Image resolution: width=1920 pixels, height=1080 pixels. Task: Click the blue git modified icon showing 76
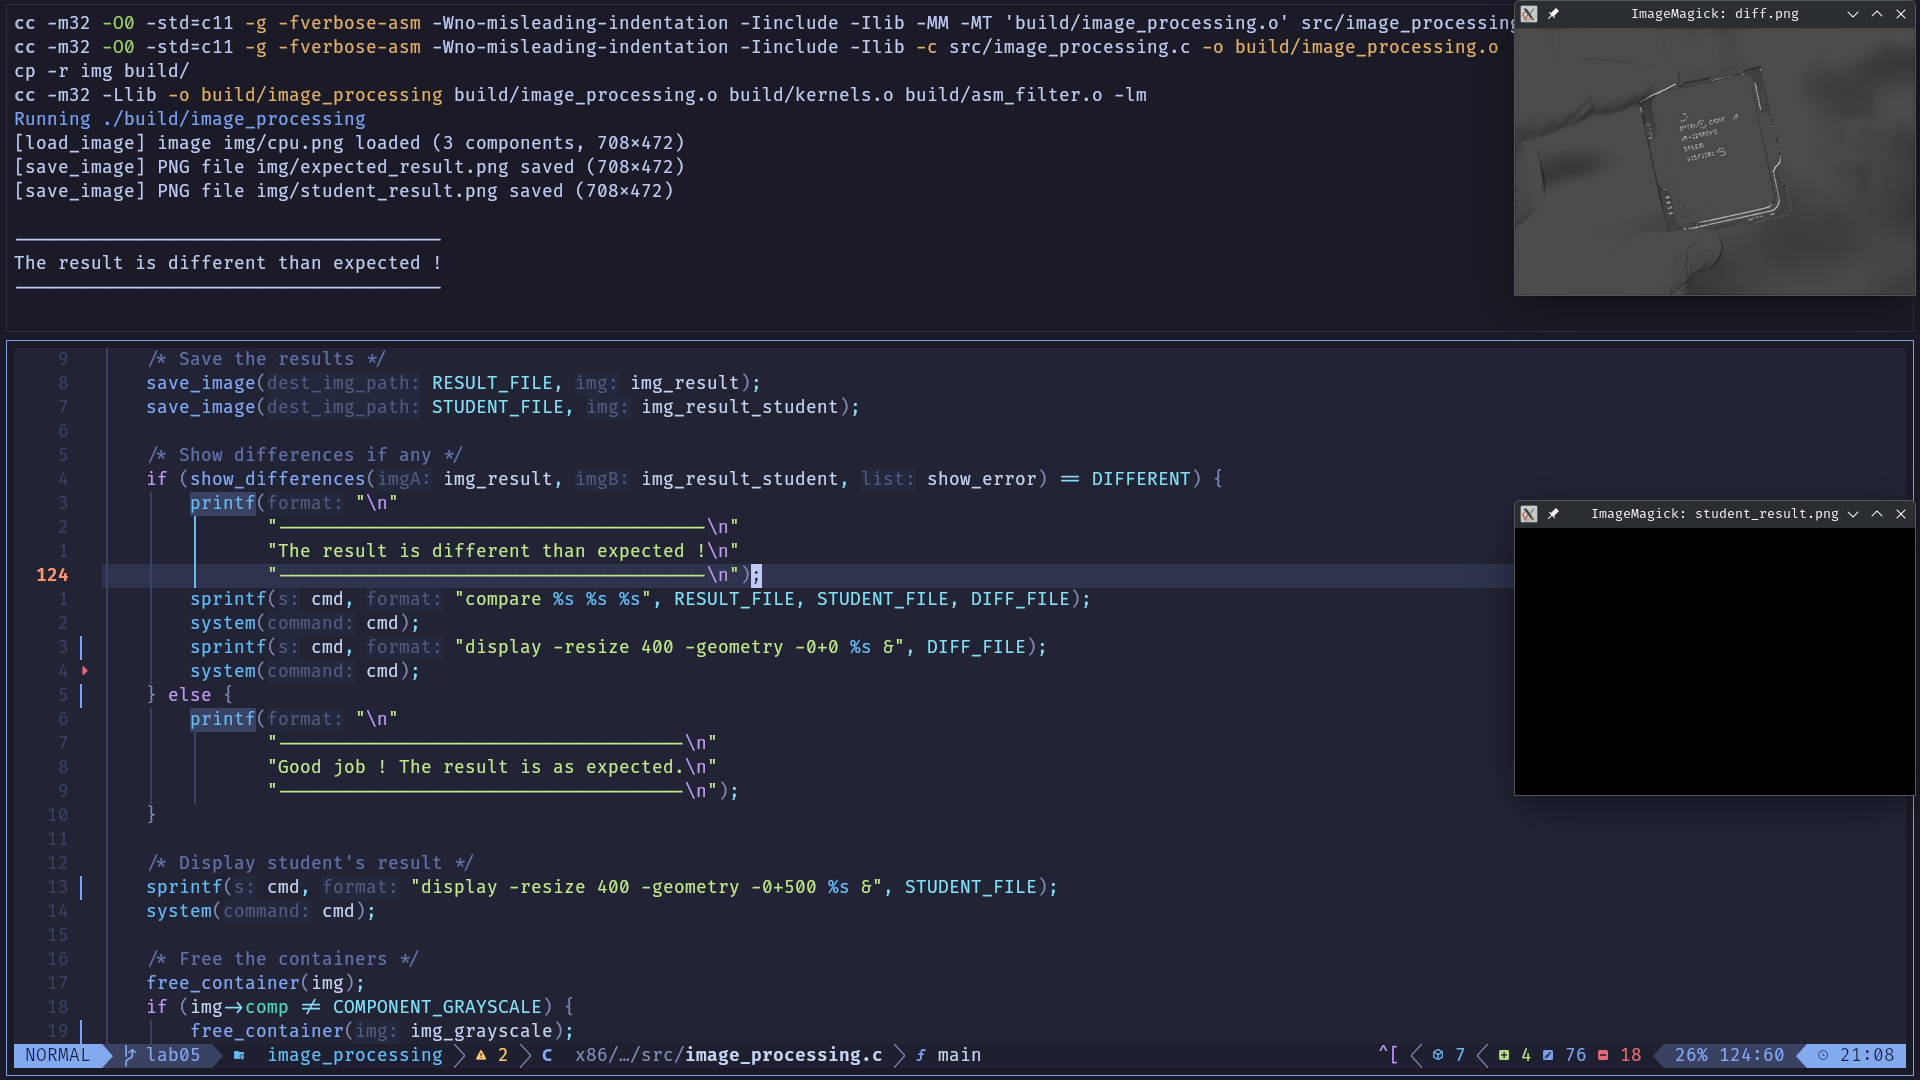[1548, 1055]
